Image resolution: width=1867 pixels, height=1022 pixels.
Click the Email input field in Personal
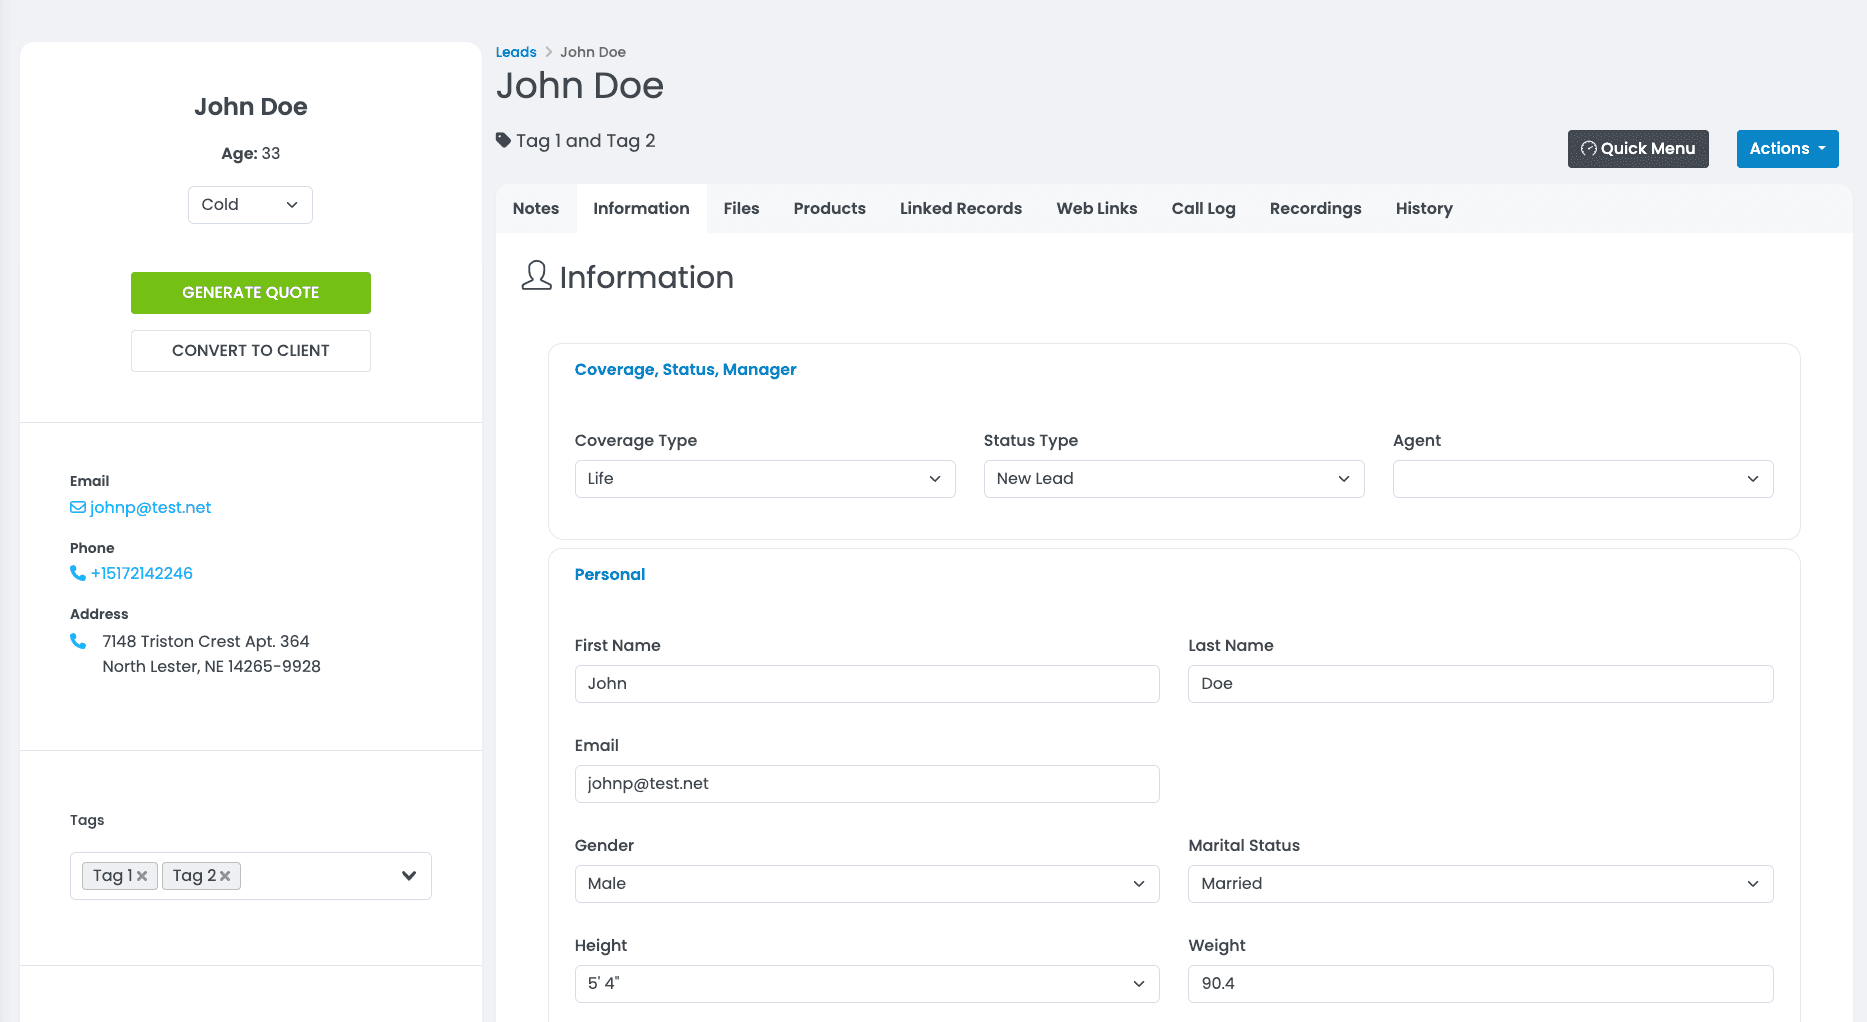[x=867, y=784]
